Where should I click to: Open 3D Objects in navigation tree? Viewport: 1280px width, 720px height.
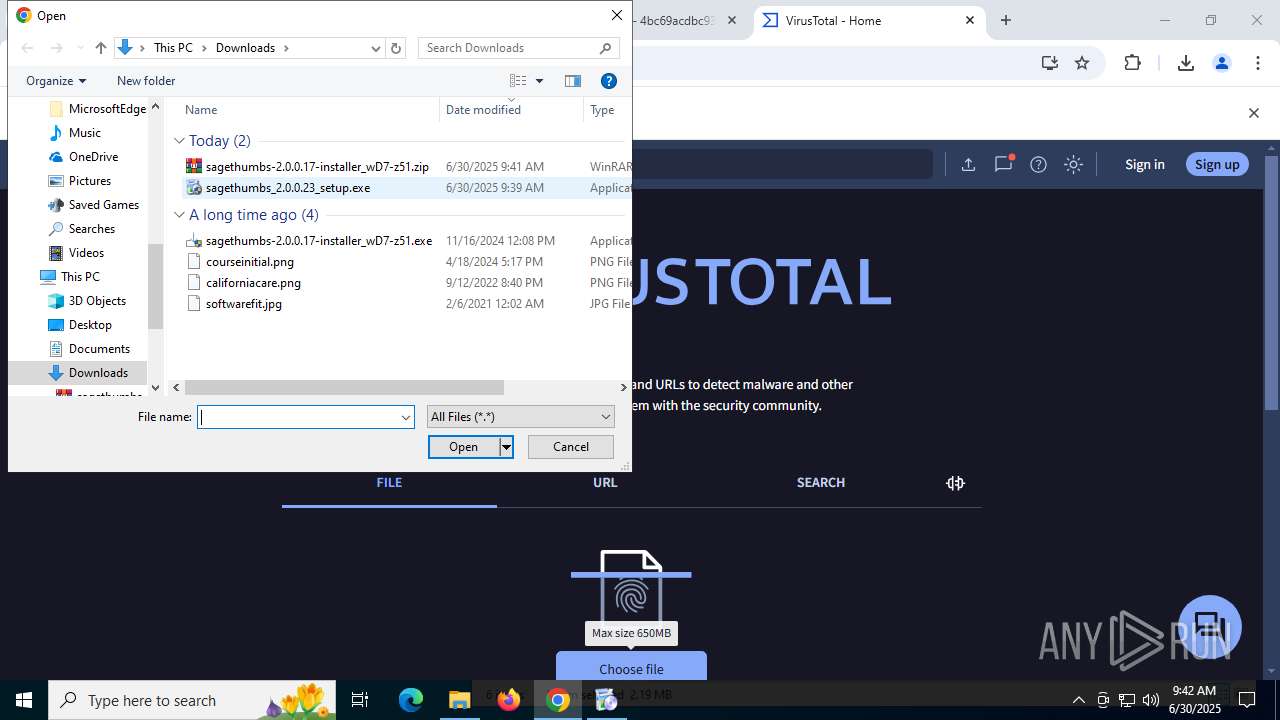click(x=97, y=301)
